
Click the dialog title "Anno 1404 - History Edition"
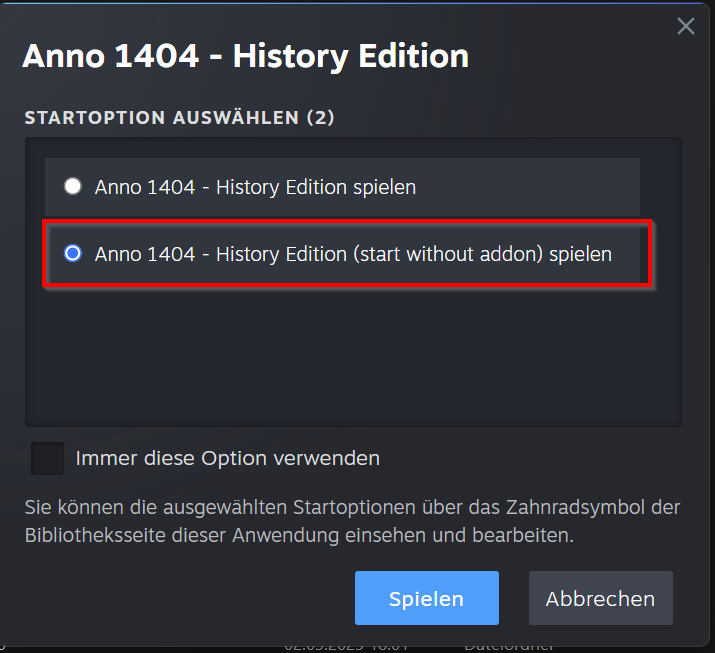[x=245, y=56]
